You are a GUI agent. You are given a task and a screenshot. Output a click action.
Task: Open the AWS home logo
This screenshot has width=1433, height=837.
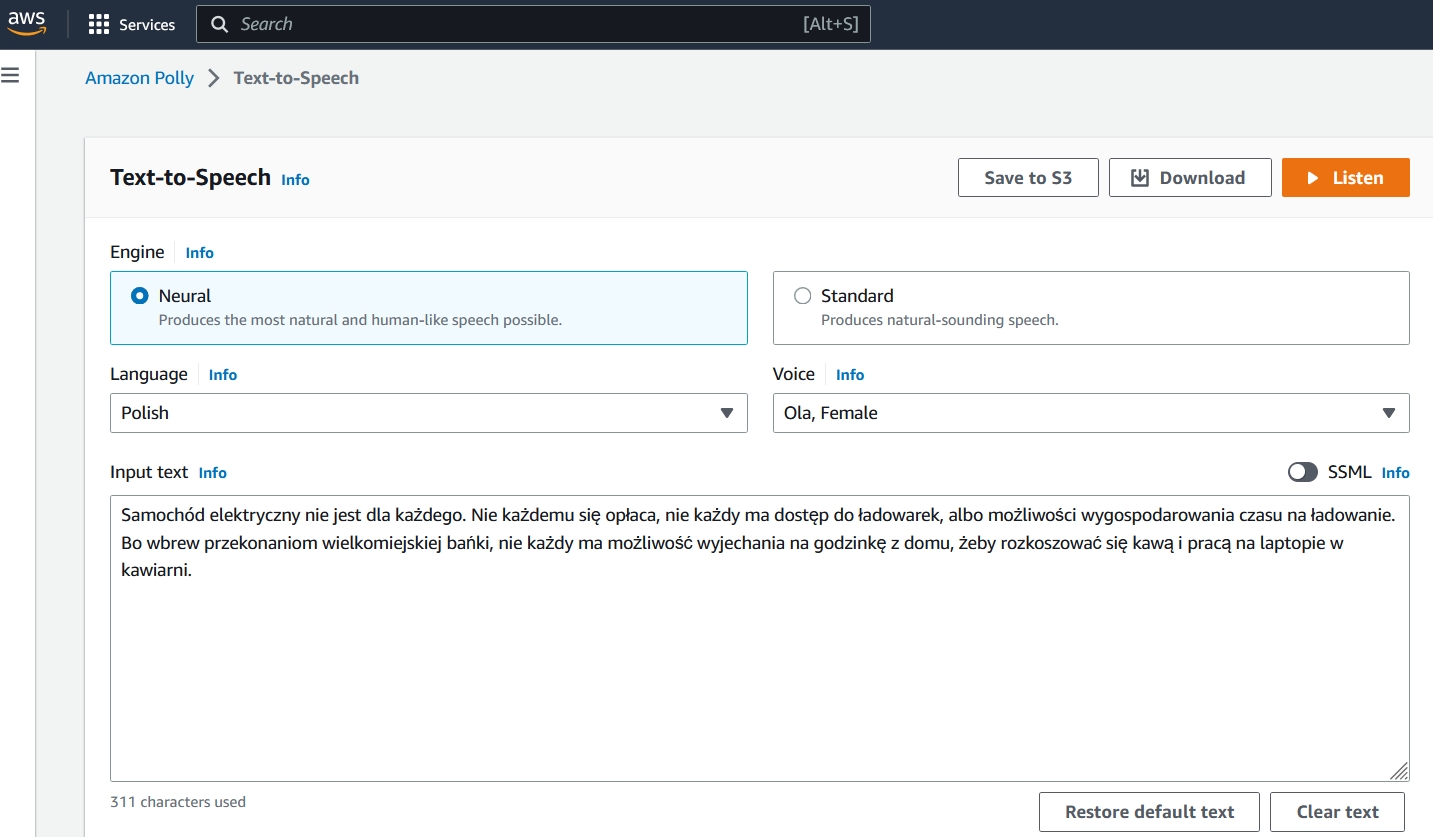(27, 23)
